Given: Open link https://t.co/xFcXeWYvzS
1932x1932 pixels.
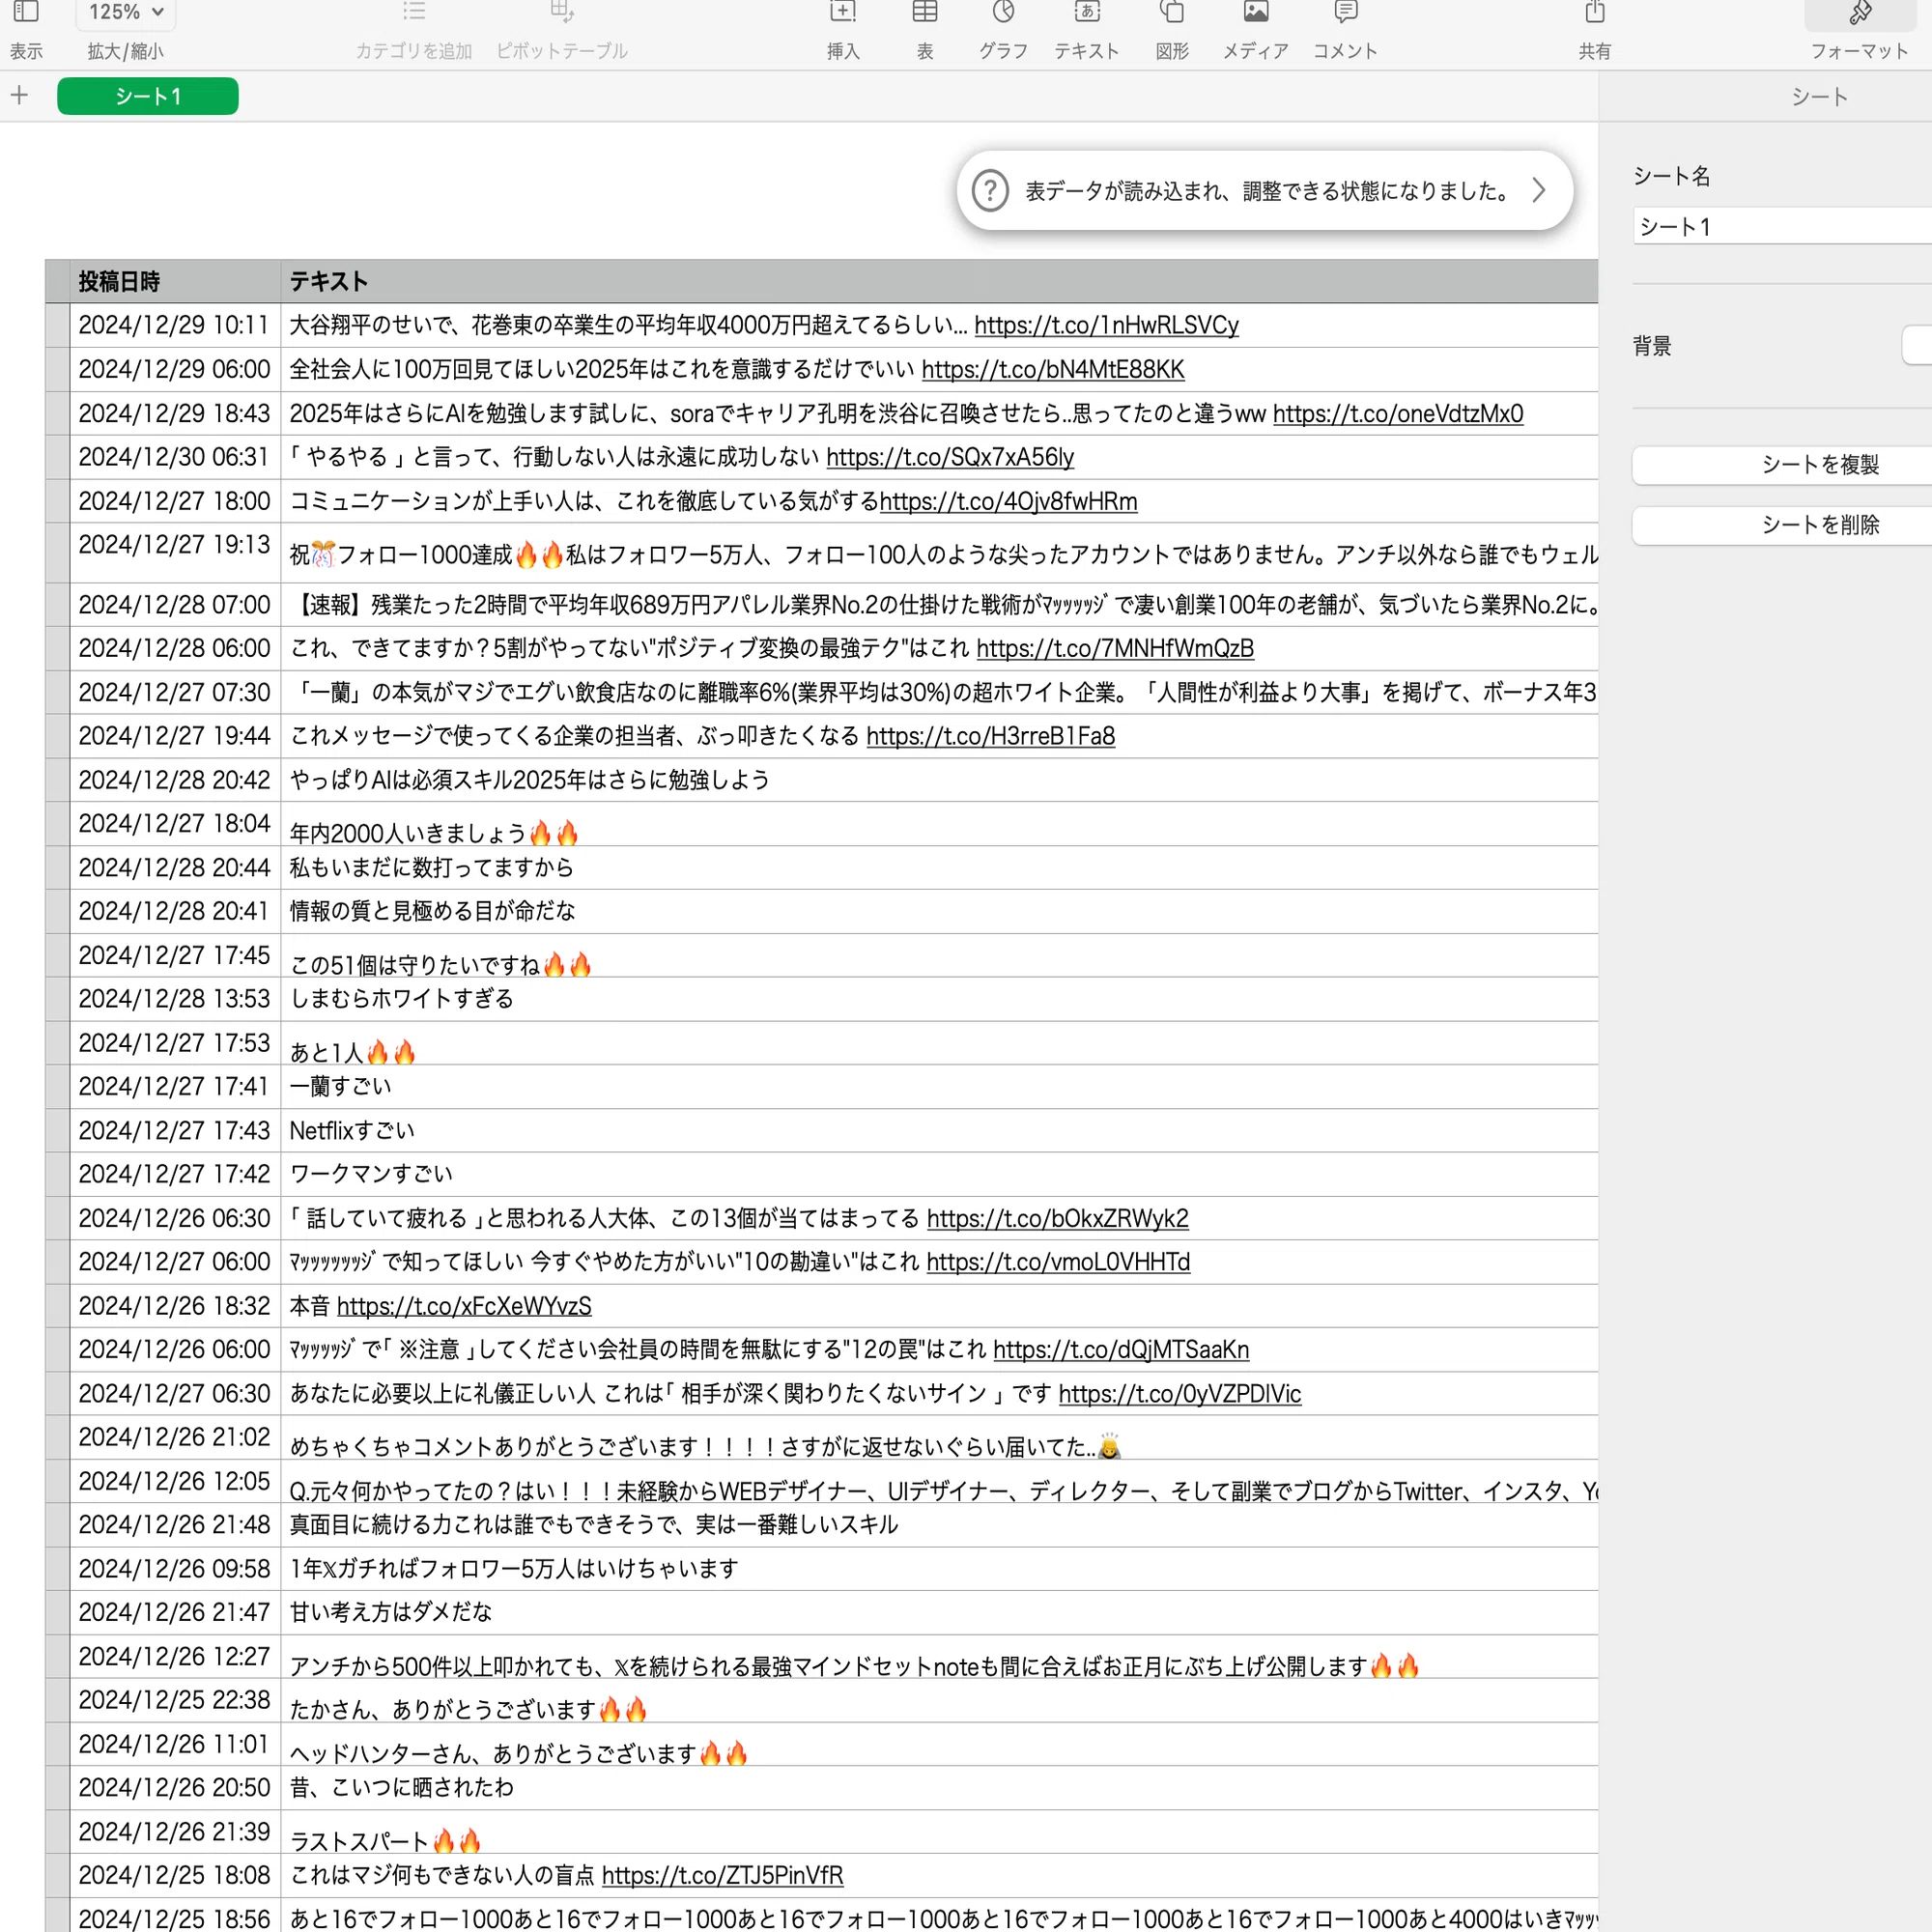Looking at the screenshot, I should (x=464, y=1306).
